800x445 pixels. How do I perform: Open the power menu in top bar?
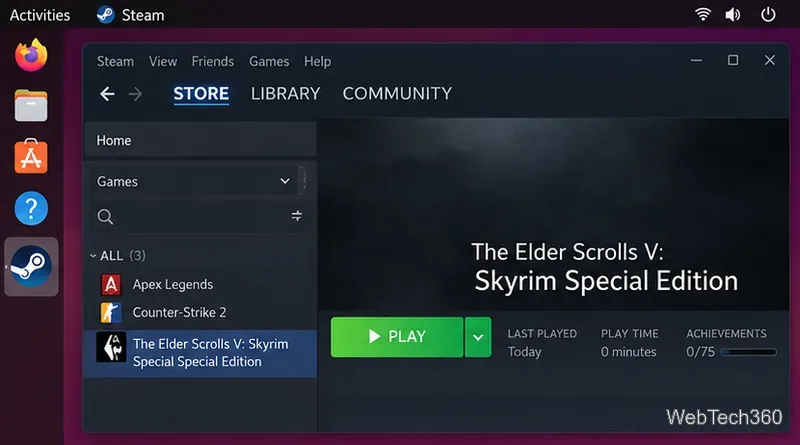coord(768,14)
